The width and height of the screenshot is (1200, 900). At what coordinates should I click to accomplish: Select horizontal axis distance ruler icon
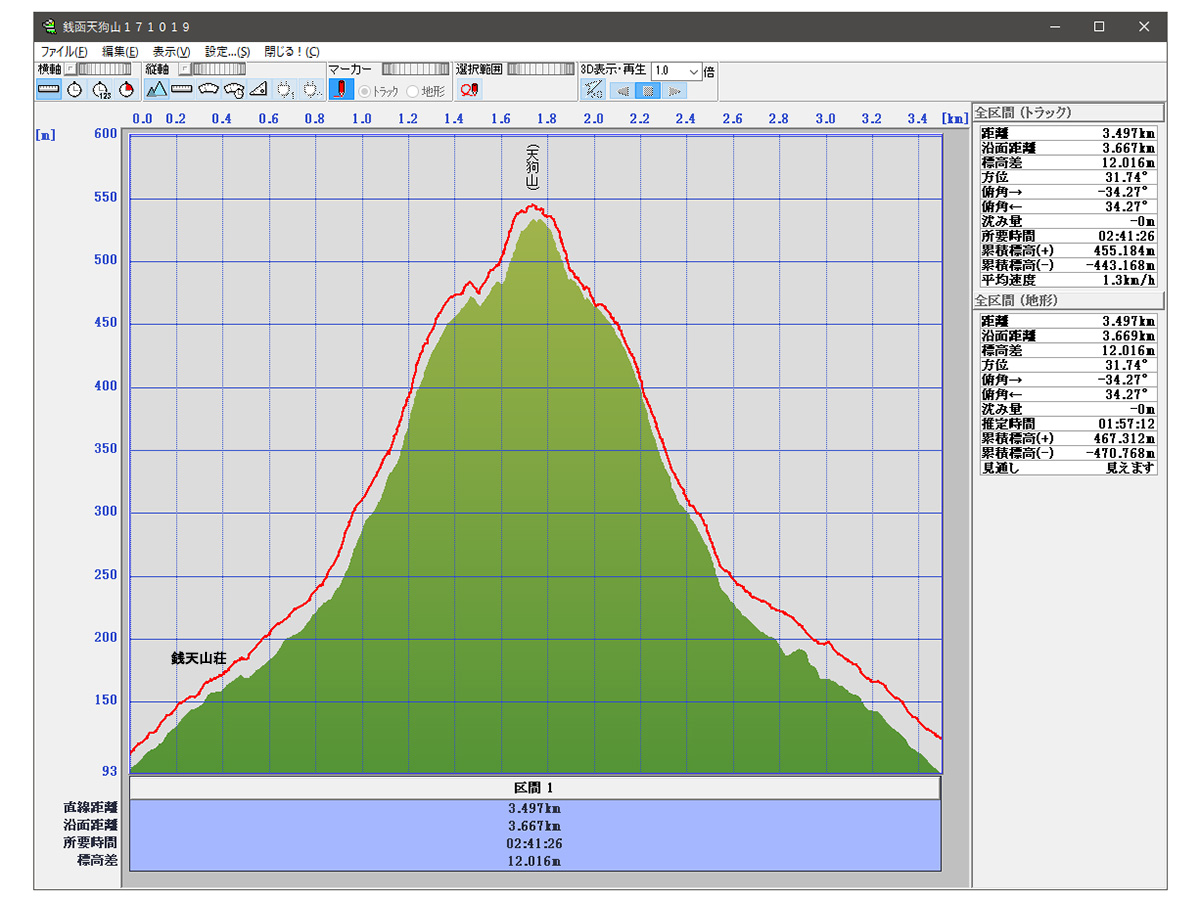49,90
